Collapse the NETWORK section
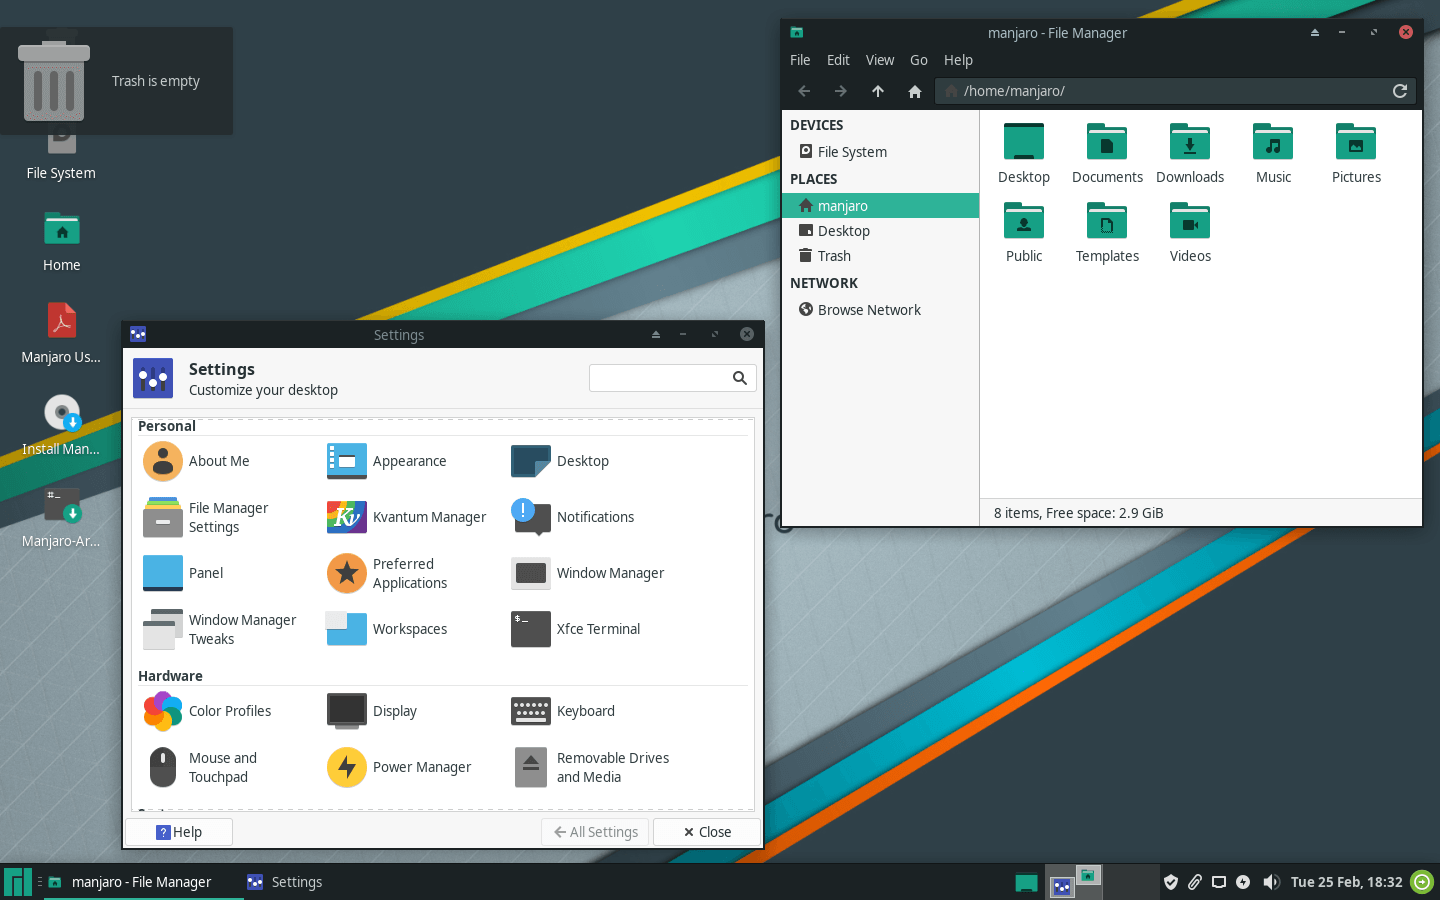 tap(824, 283)
